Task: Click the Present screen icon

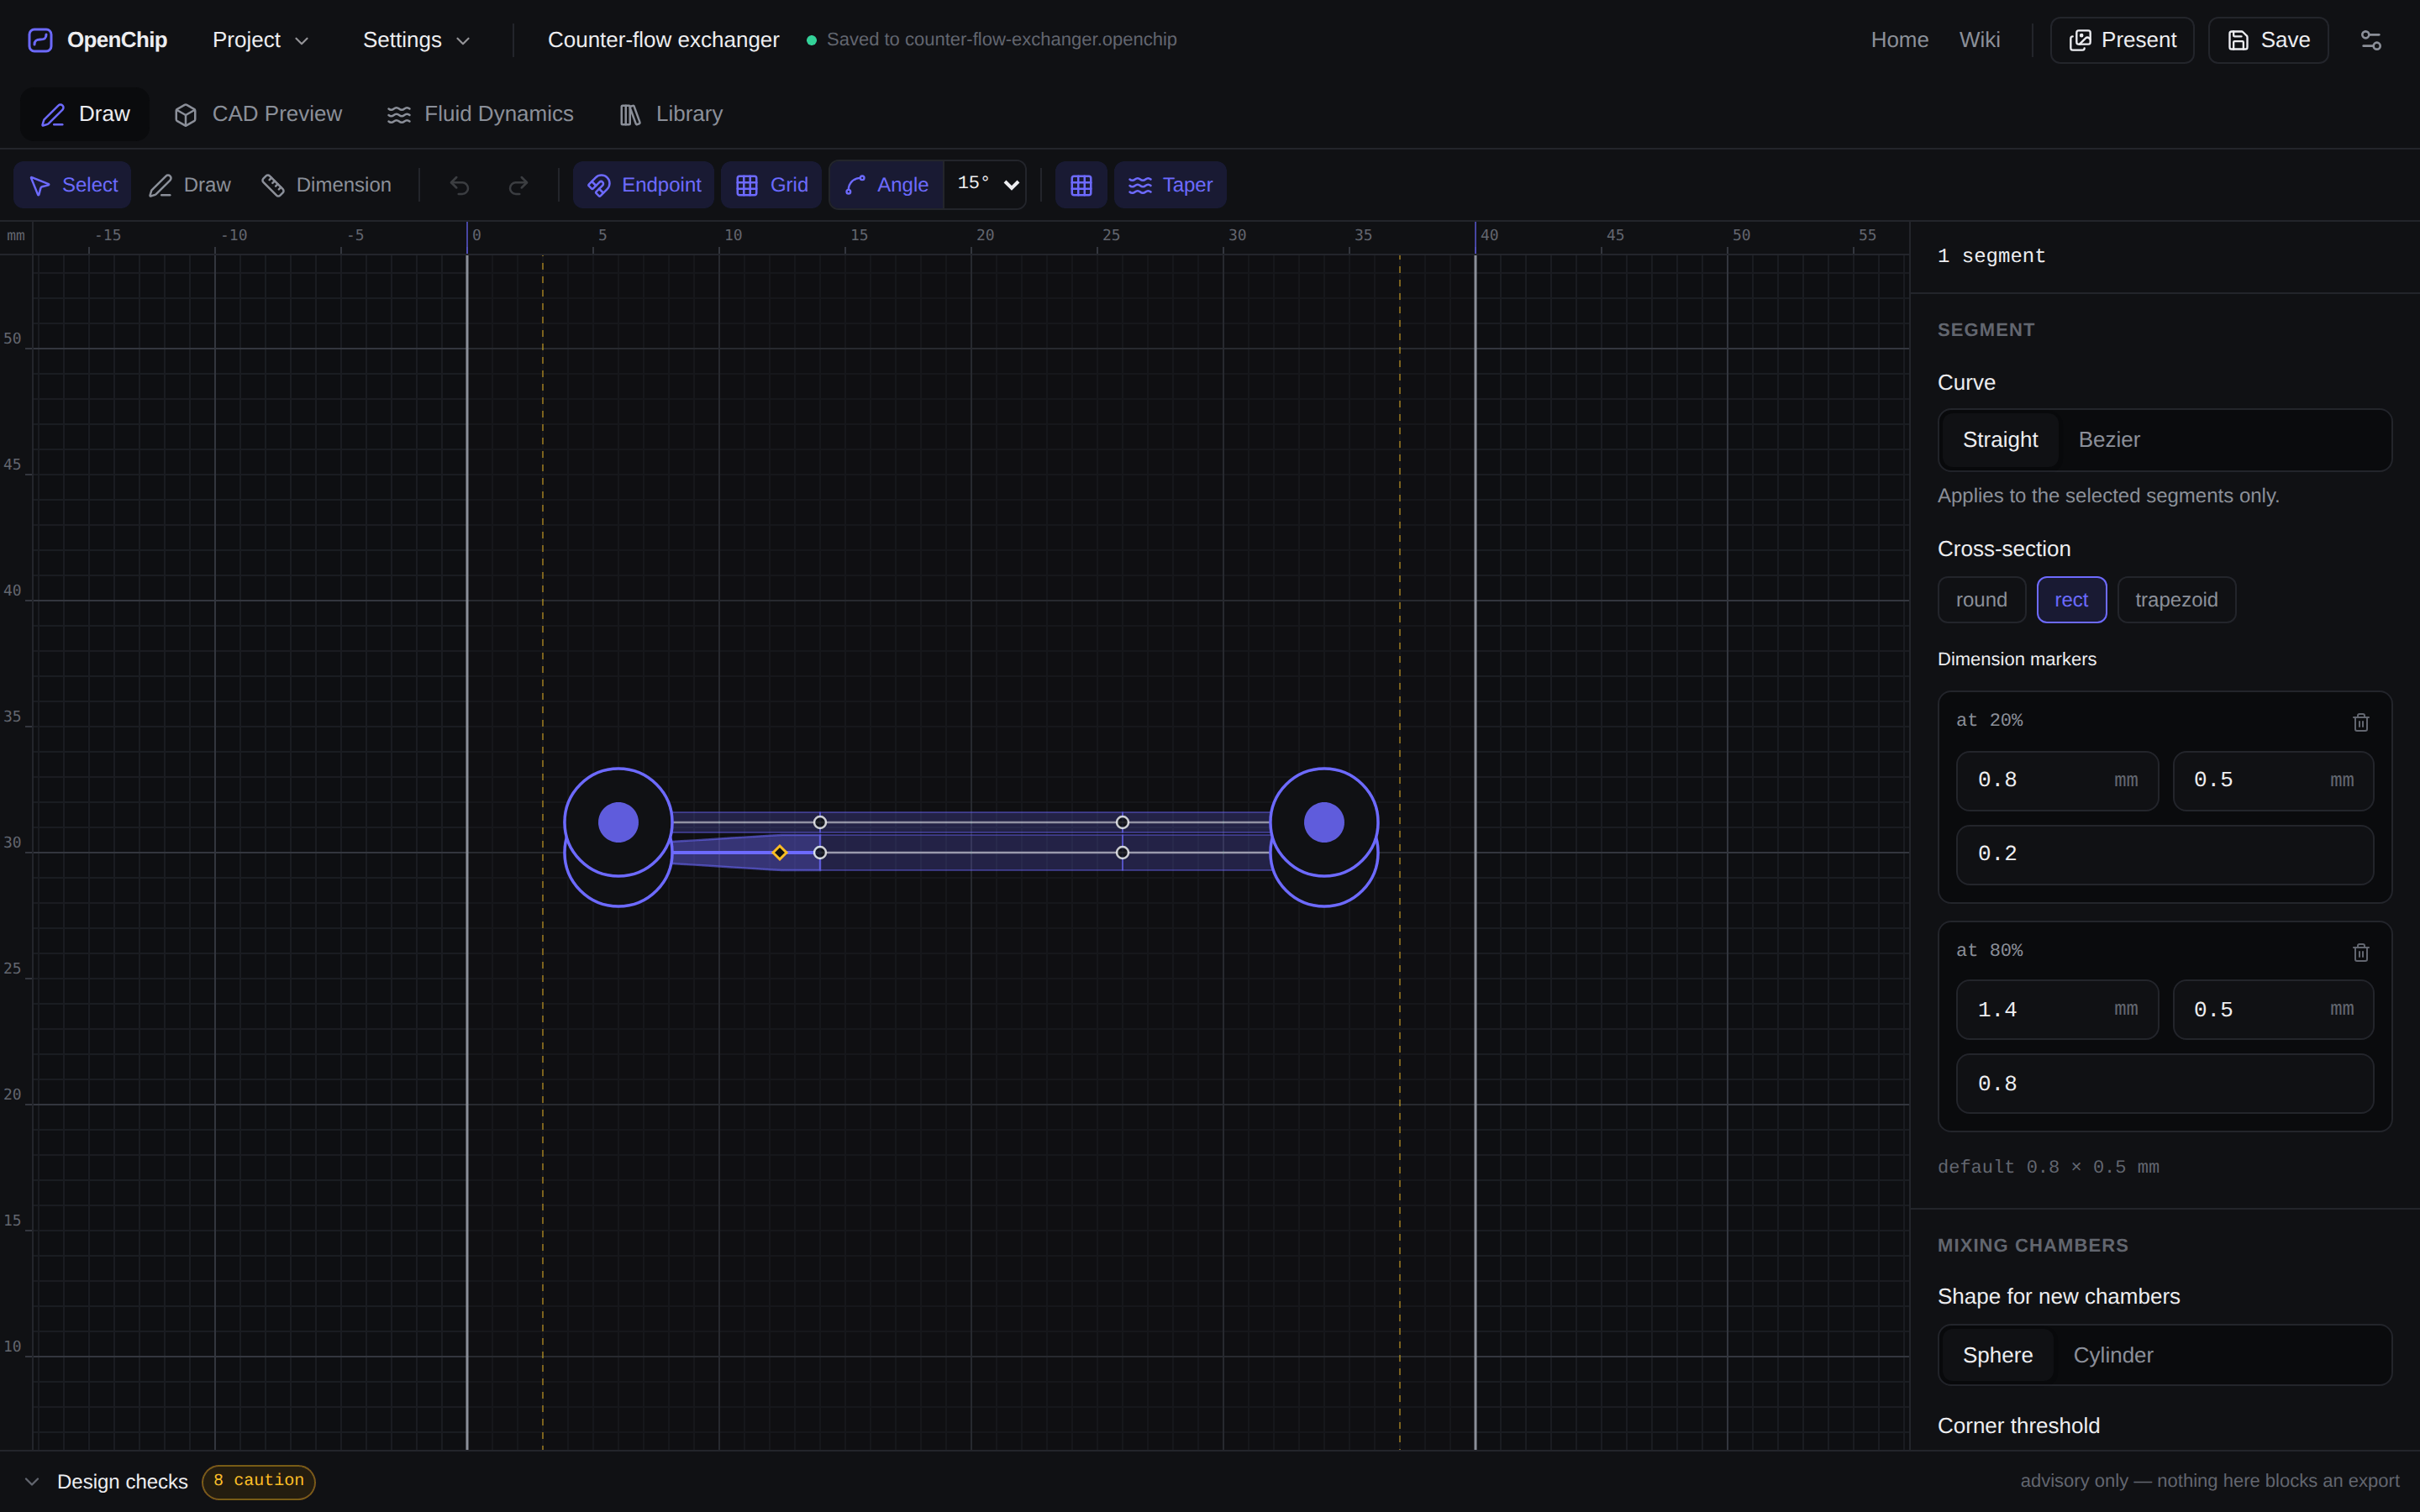Action: tap(2080, 40)
